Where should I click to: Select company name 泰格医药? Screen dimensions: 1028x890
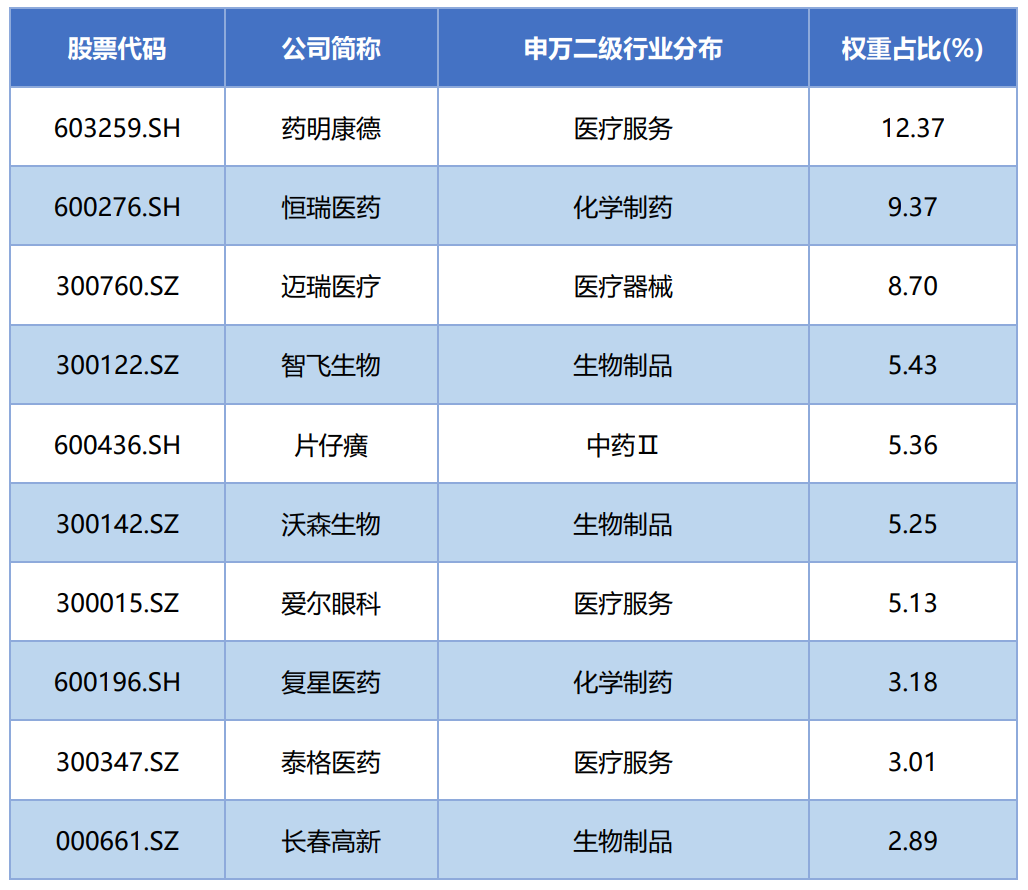pyautogui.click(x=331, y=762)
